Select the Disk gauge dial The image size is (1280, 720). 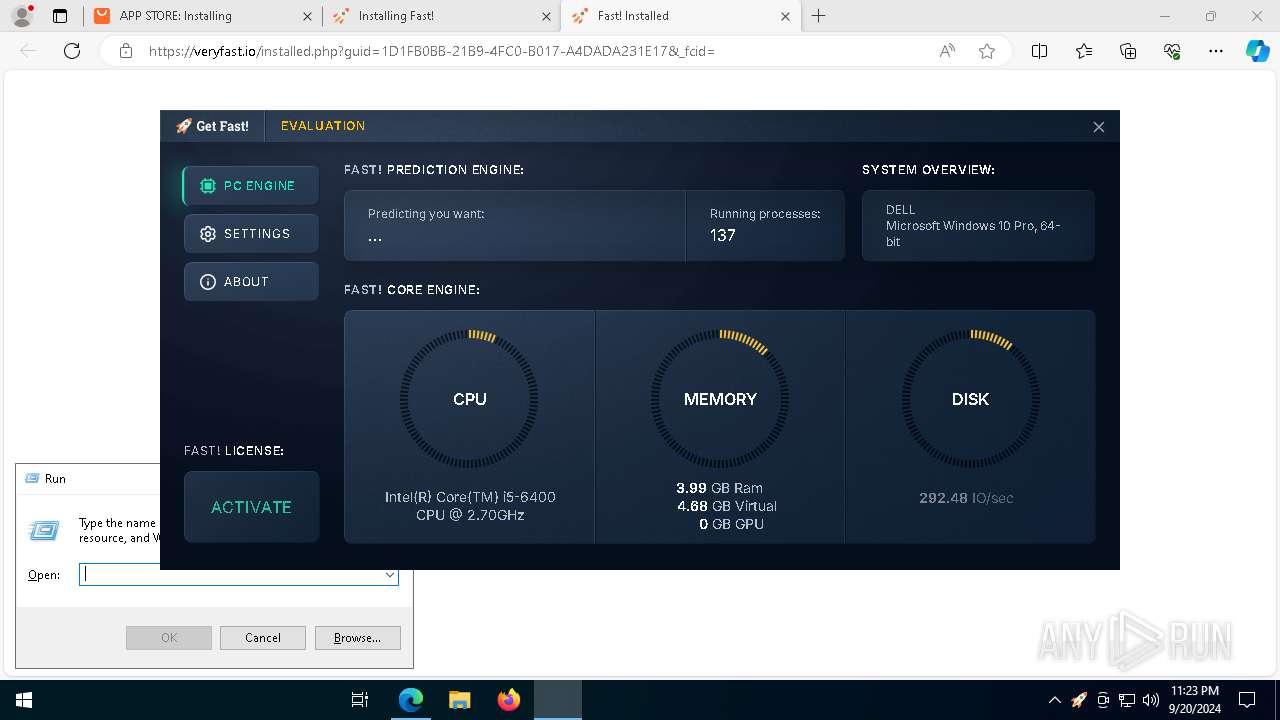[x=970, y=399]
